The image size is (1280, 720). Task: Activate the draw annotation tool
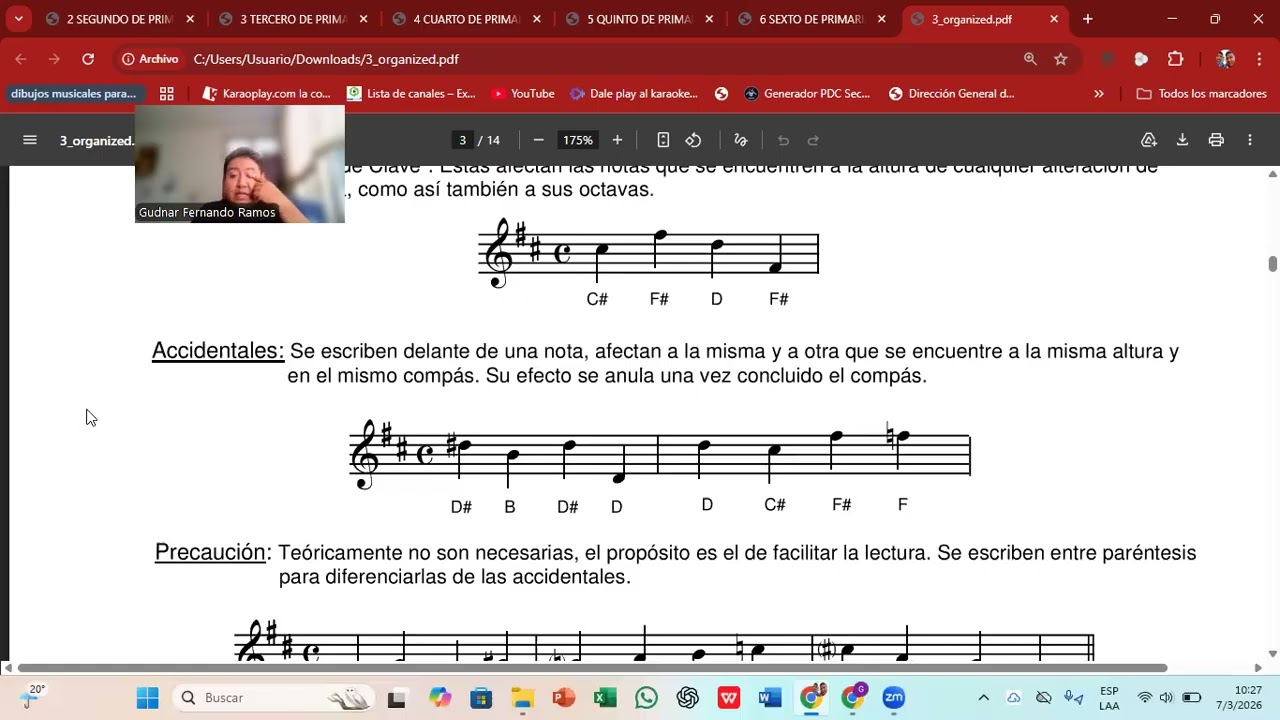click(x=741, y=140)
